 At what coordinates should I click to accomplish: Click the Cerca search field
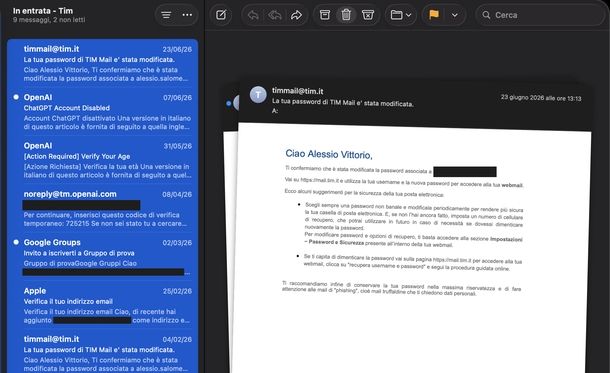tap(541, 15)
